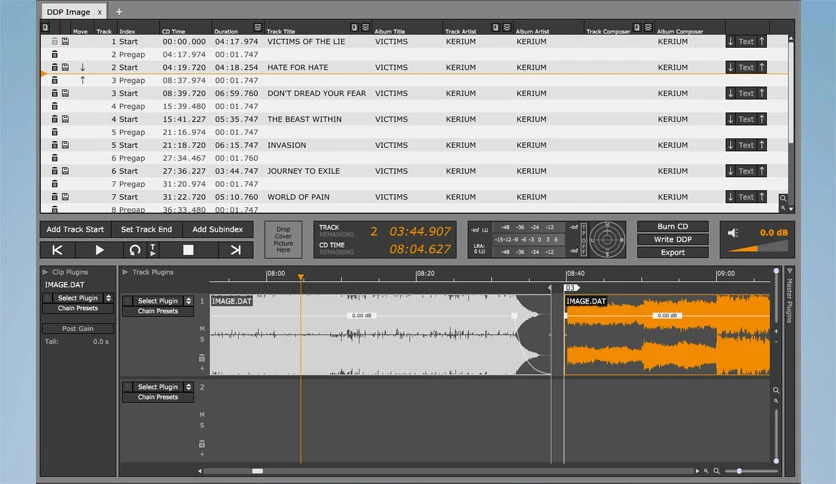This screenshot has width=836, height=484.
Task: Adjust horizontal zoom slider at bottom right
Action: pos(738,471)
